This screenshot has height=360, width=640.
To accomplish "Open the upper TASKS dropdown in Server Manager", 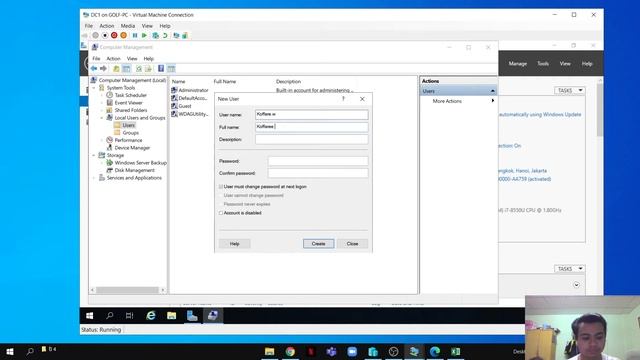I will [x=570, y=90].
